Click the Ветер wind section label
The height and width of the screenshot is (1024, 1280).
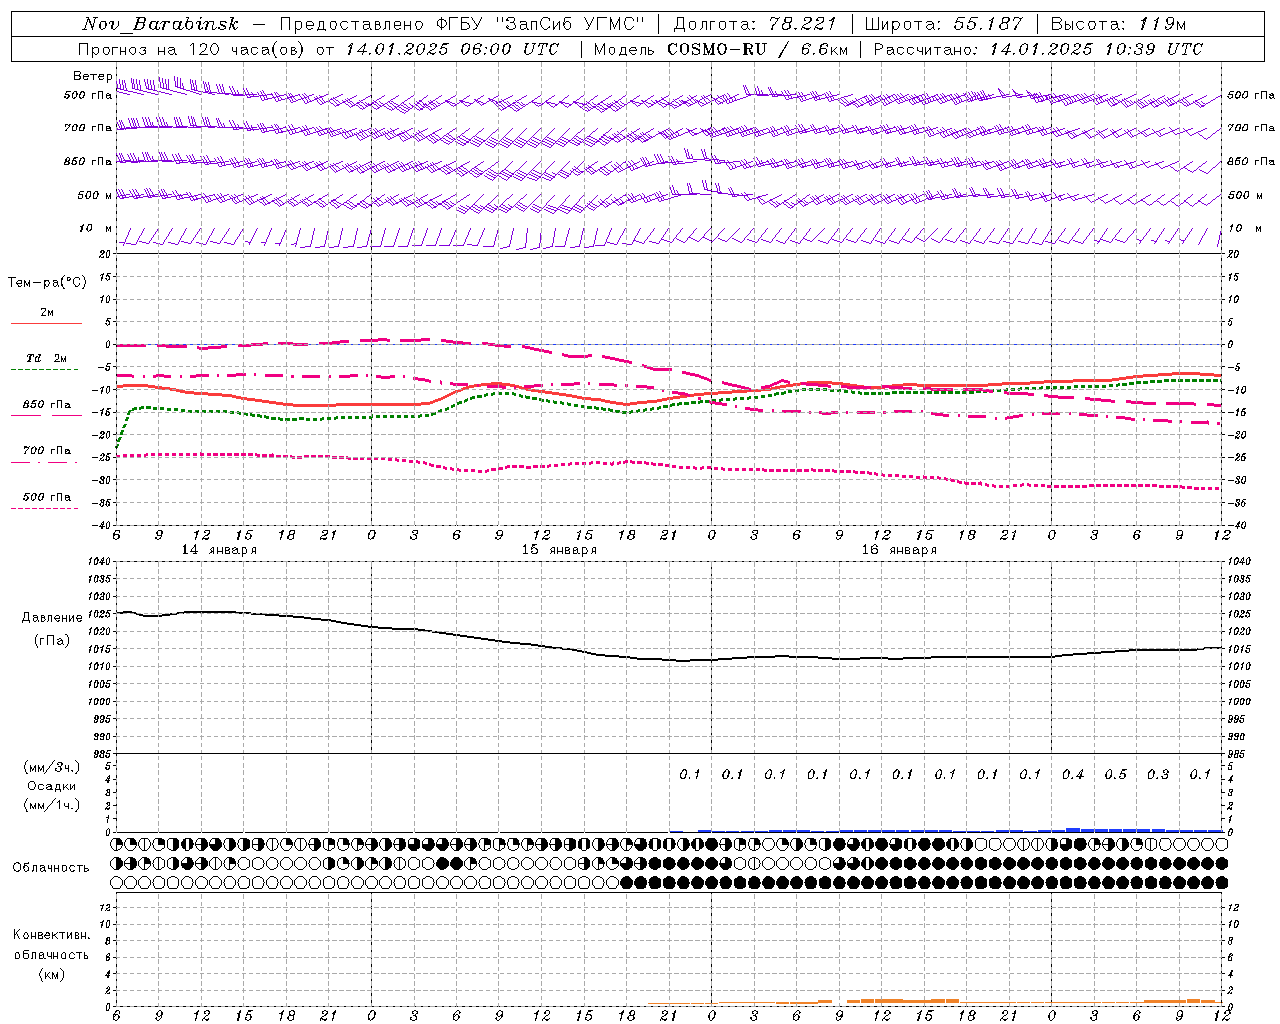pyautogui.click(x=92, y=76)
